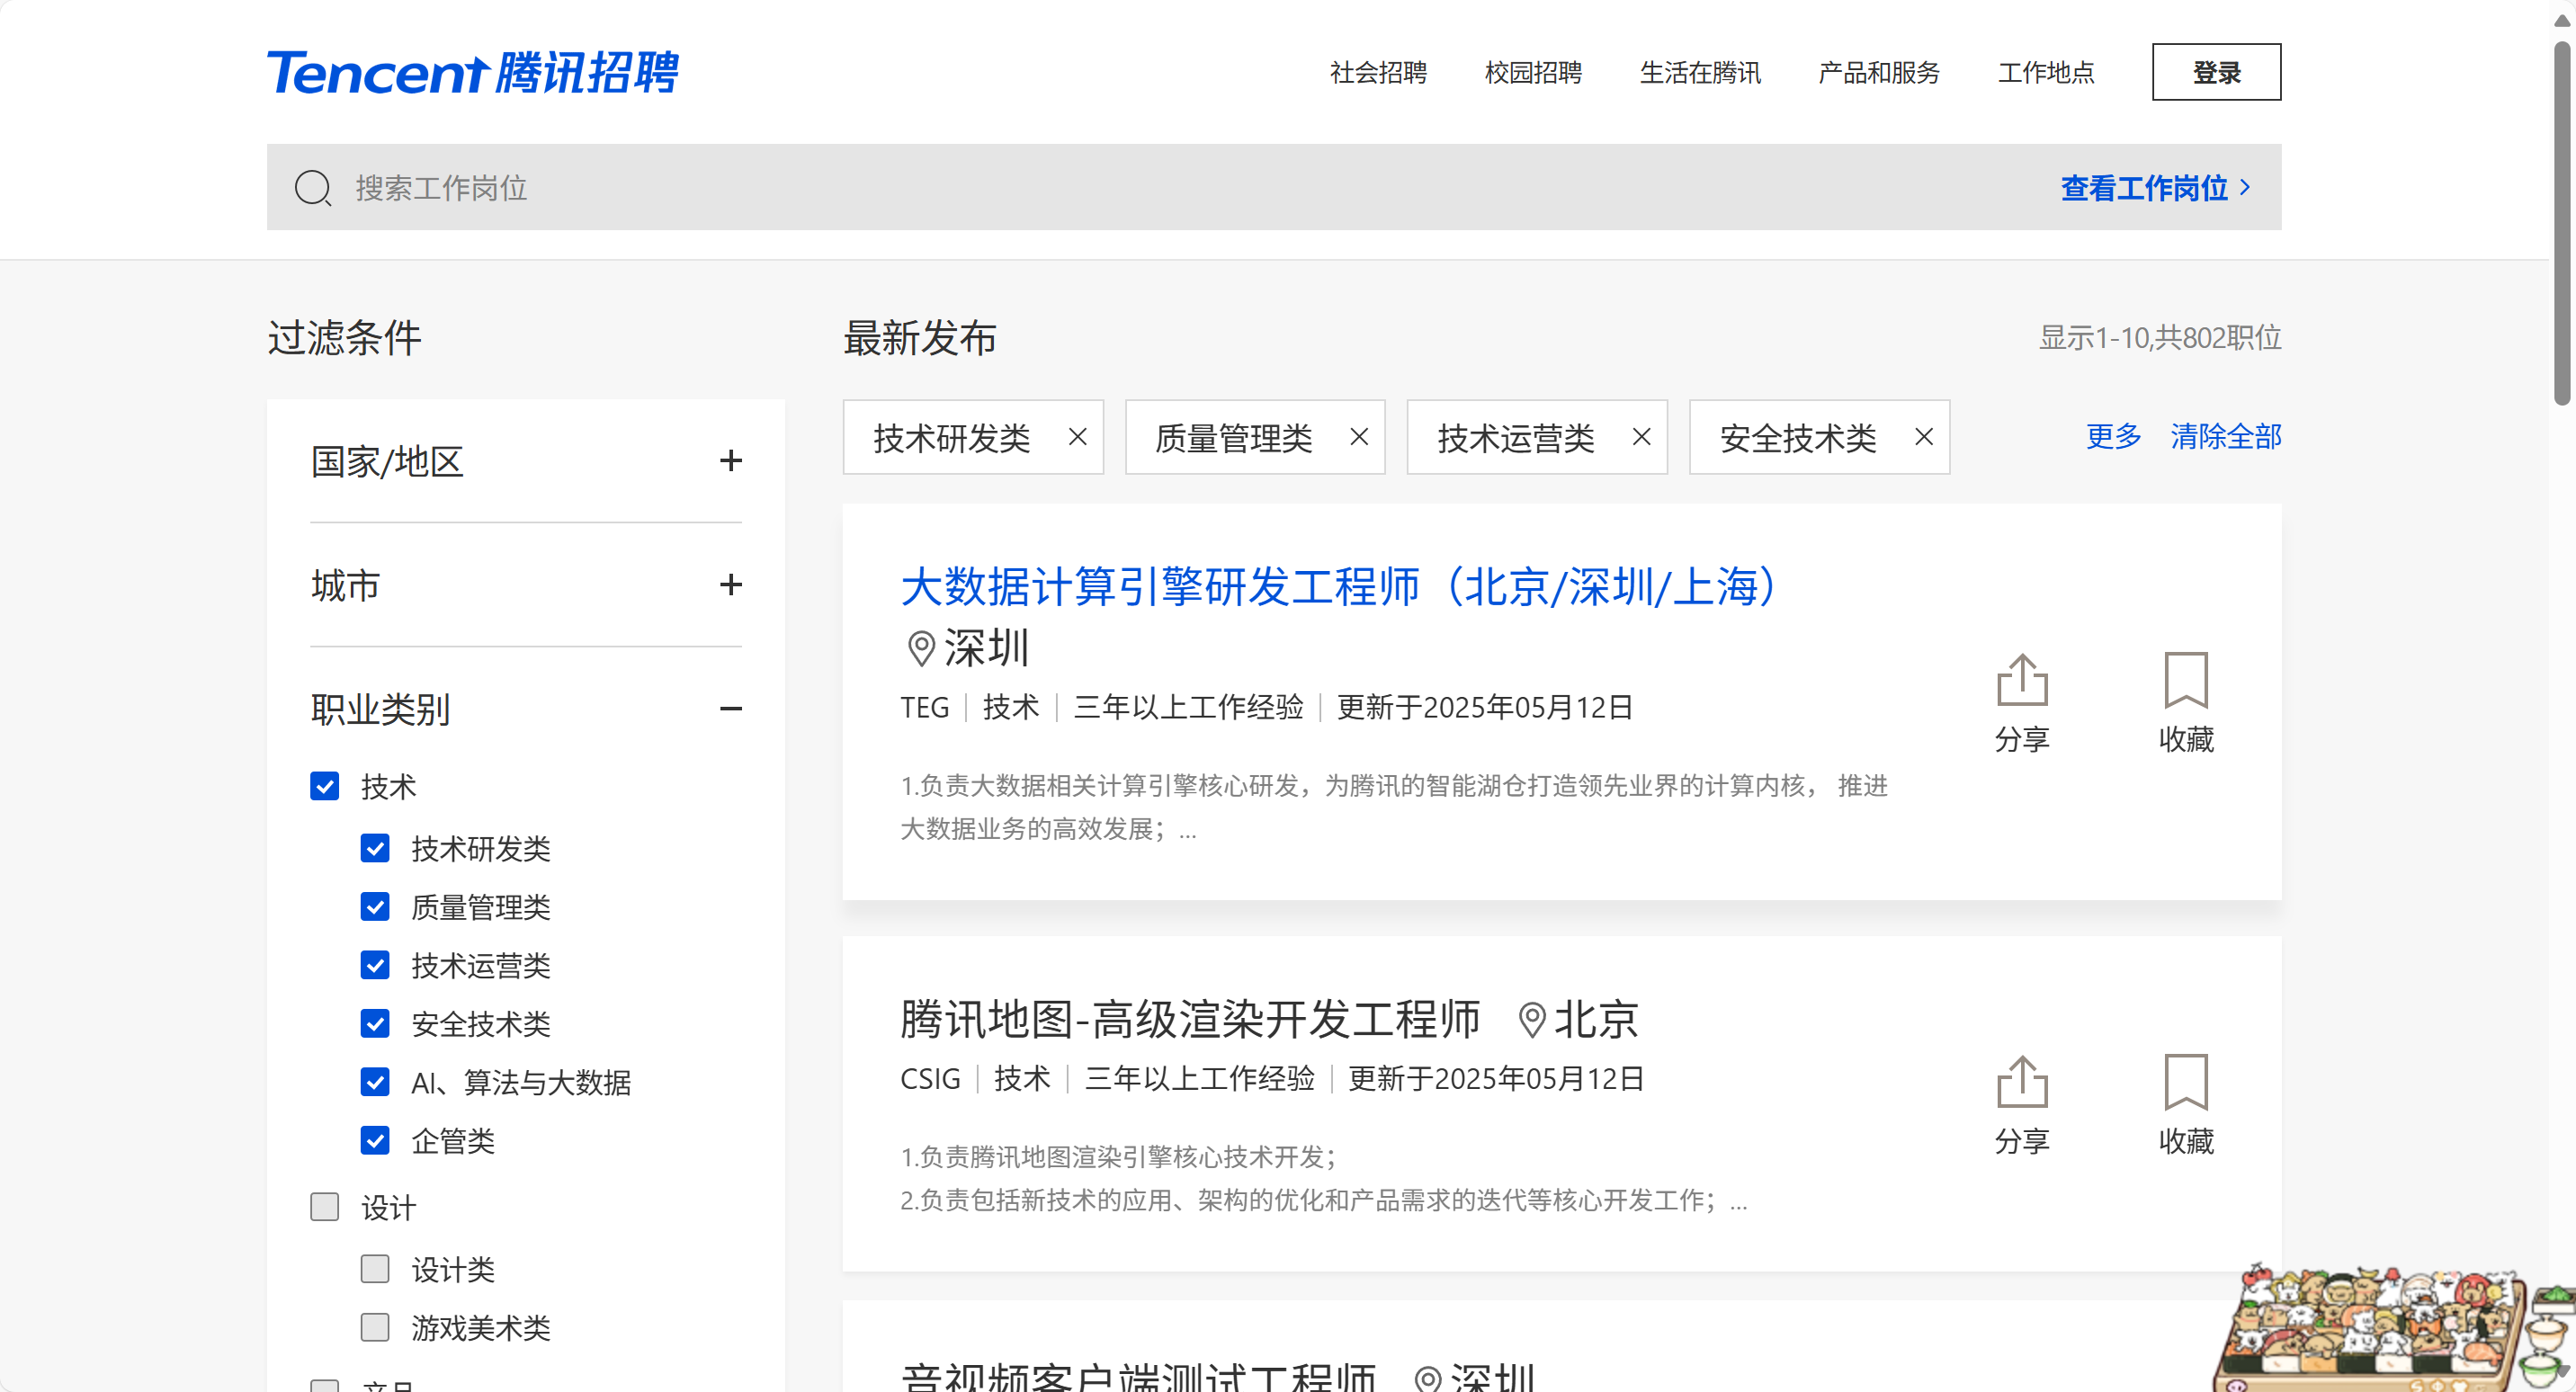This screenshot has height=1392, width=2576.
Task: Bookmark the 大数据计算引擎研发工程师 job
Action: click(x=2186, y=703)
